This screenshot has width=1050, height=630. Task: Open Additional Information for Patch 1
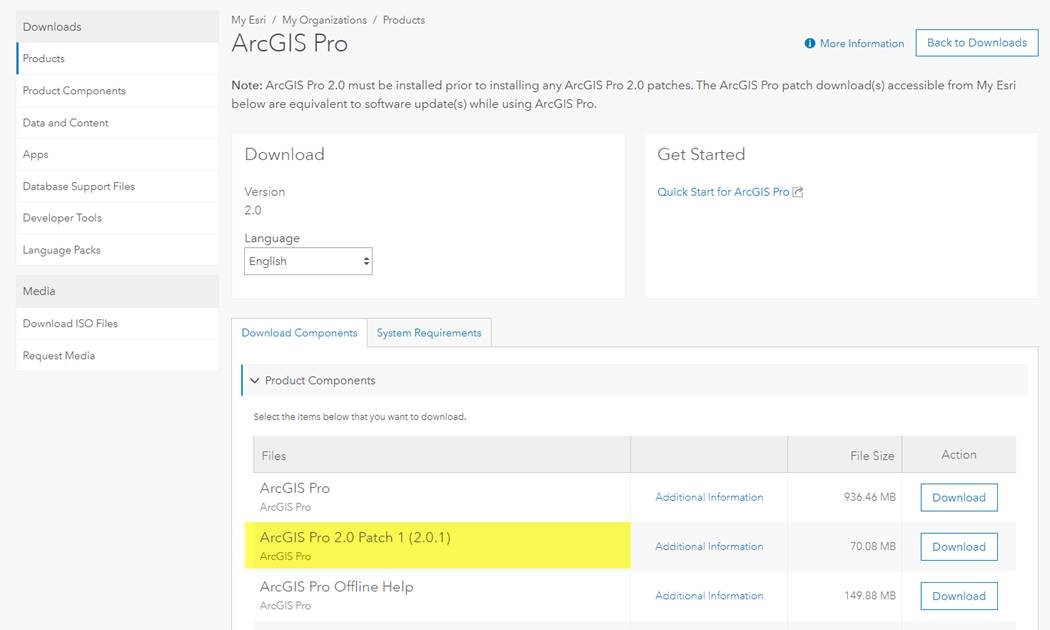[709, 547]
